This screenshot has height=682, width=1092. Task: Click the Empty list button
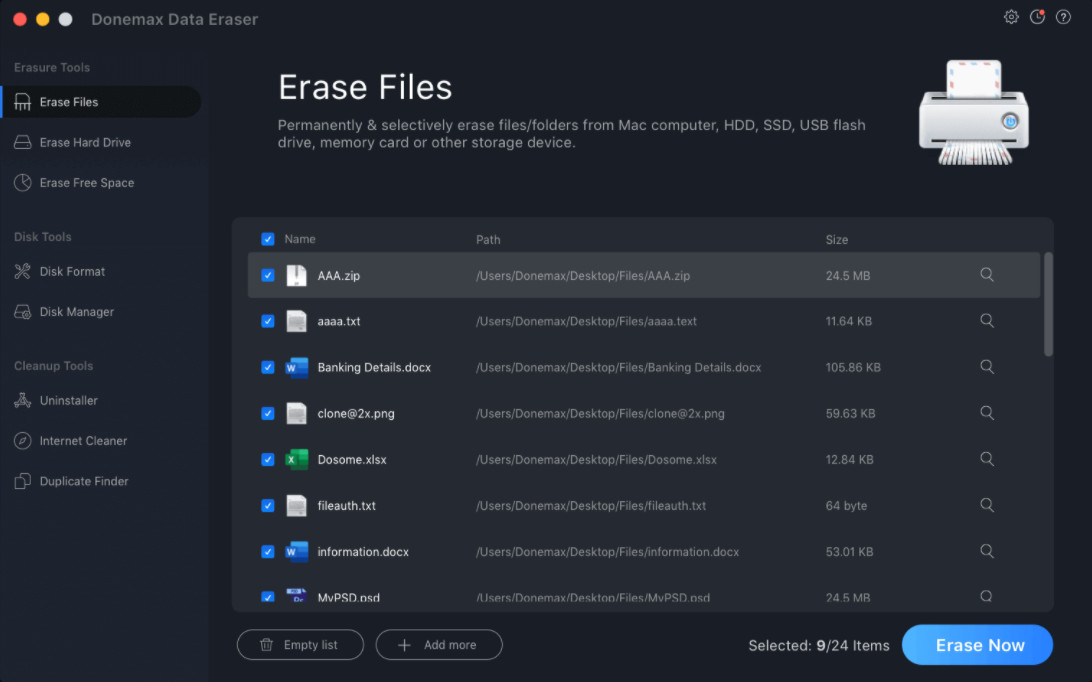pyautogui.click(x=300, y=644)
